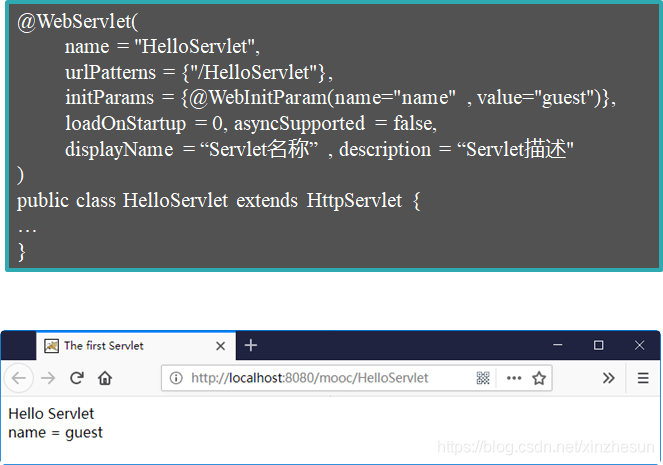This screenshot has height=465, width=663.
Task: Go back with the browser back arrow
Action: coord(19,377)
